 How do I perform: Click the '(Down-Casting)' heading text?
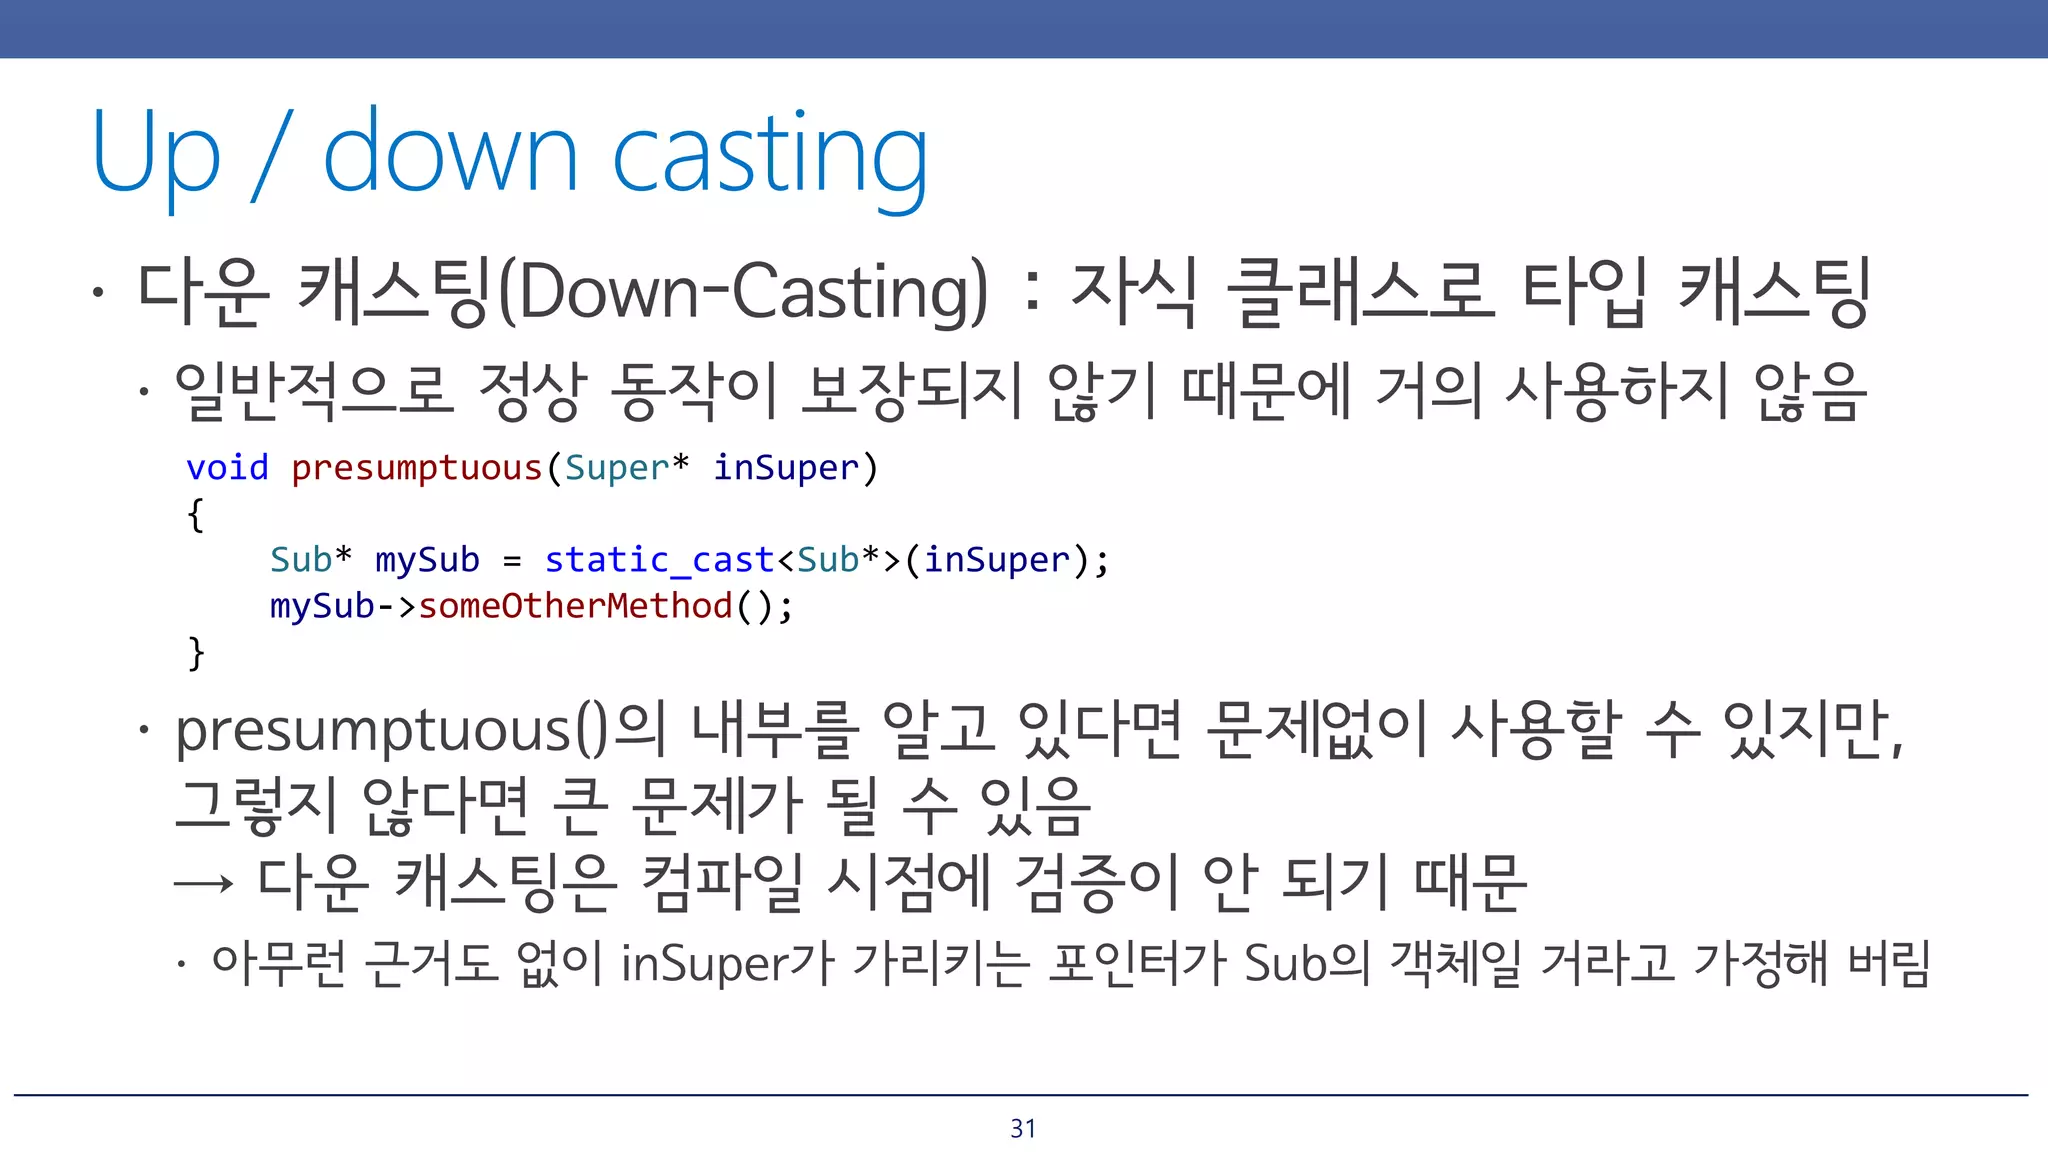(x=742, y=292)
